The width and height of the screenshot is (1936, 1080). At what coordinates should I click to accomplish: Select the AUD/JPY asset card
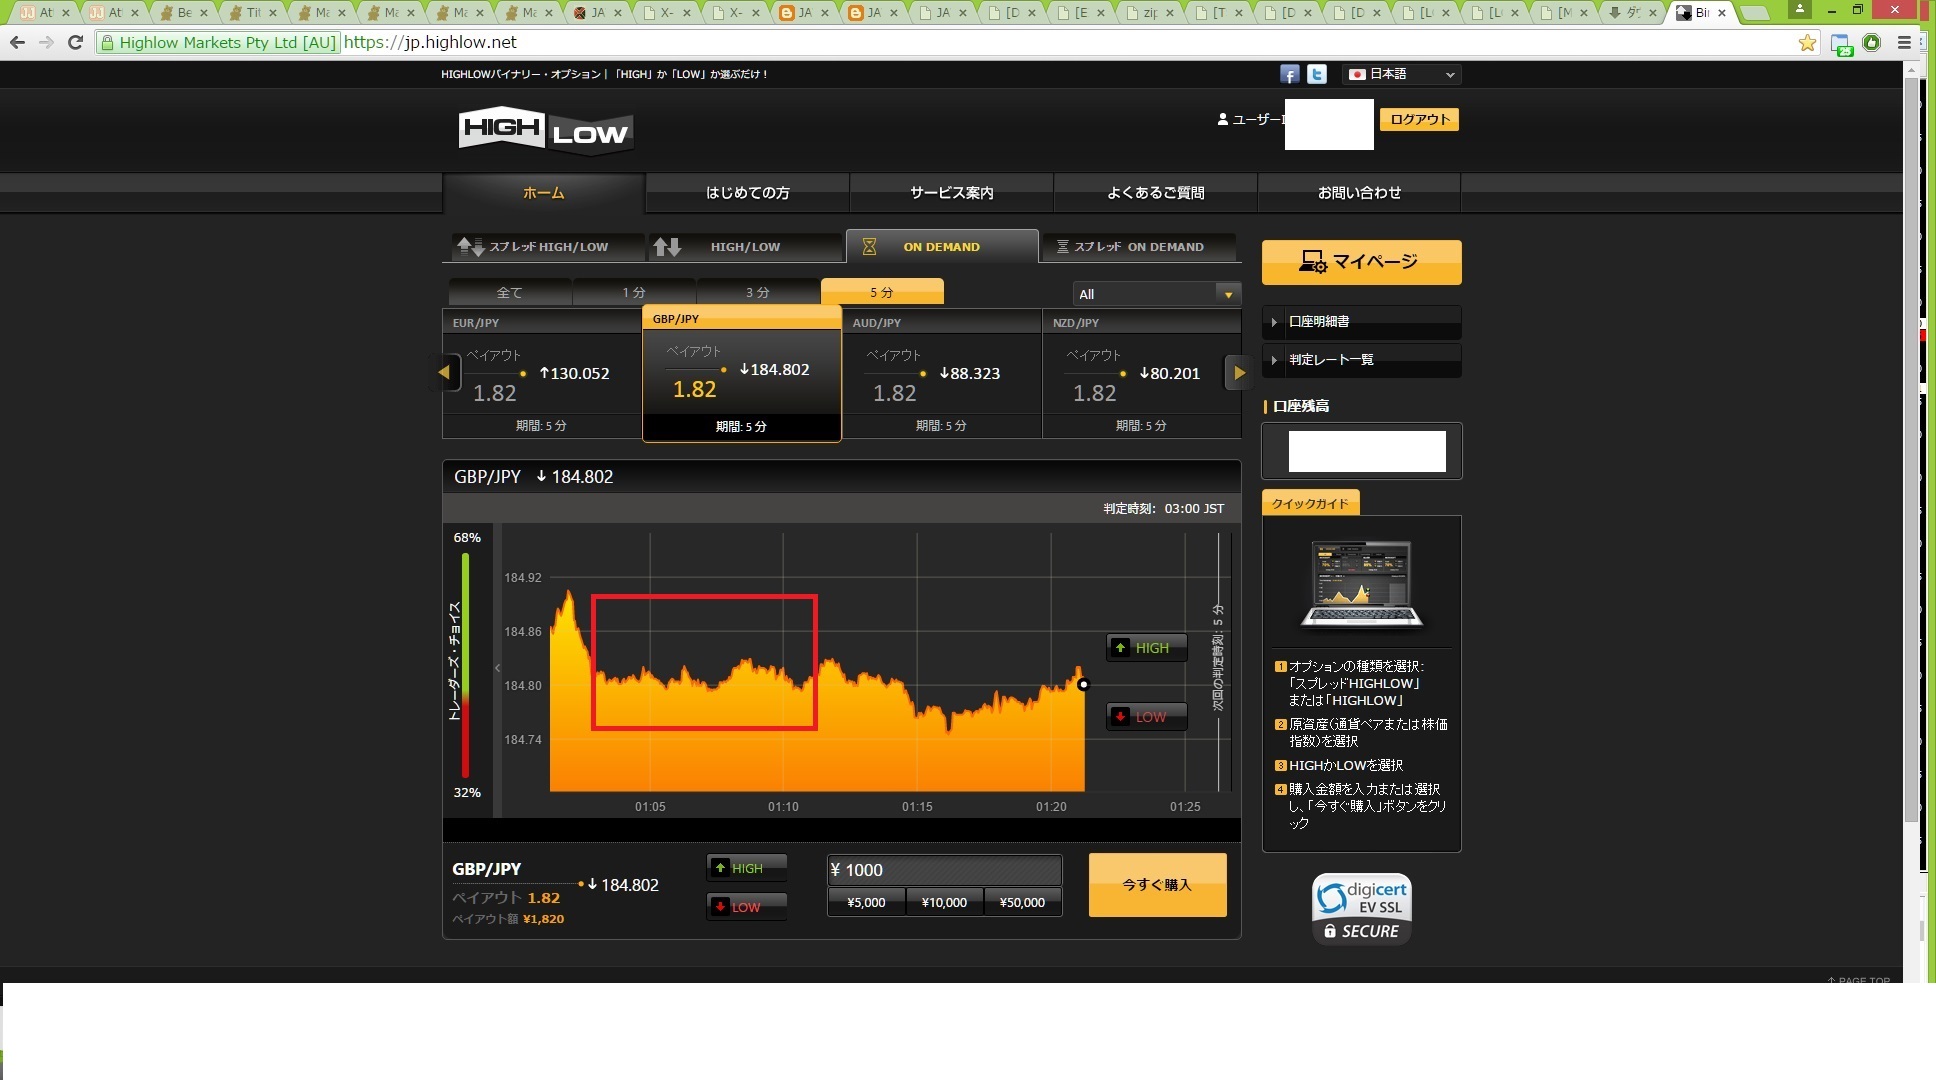tap(942, 374)
